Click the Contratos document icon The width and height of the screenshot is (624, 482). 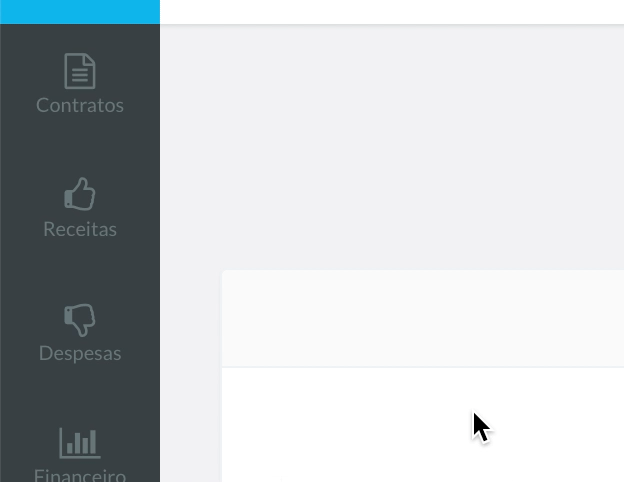80,71
